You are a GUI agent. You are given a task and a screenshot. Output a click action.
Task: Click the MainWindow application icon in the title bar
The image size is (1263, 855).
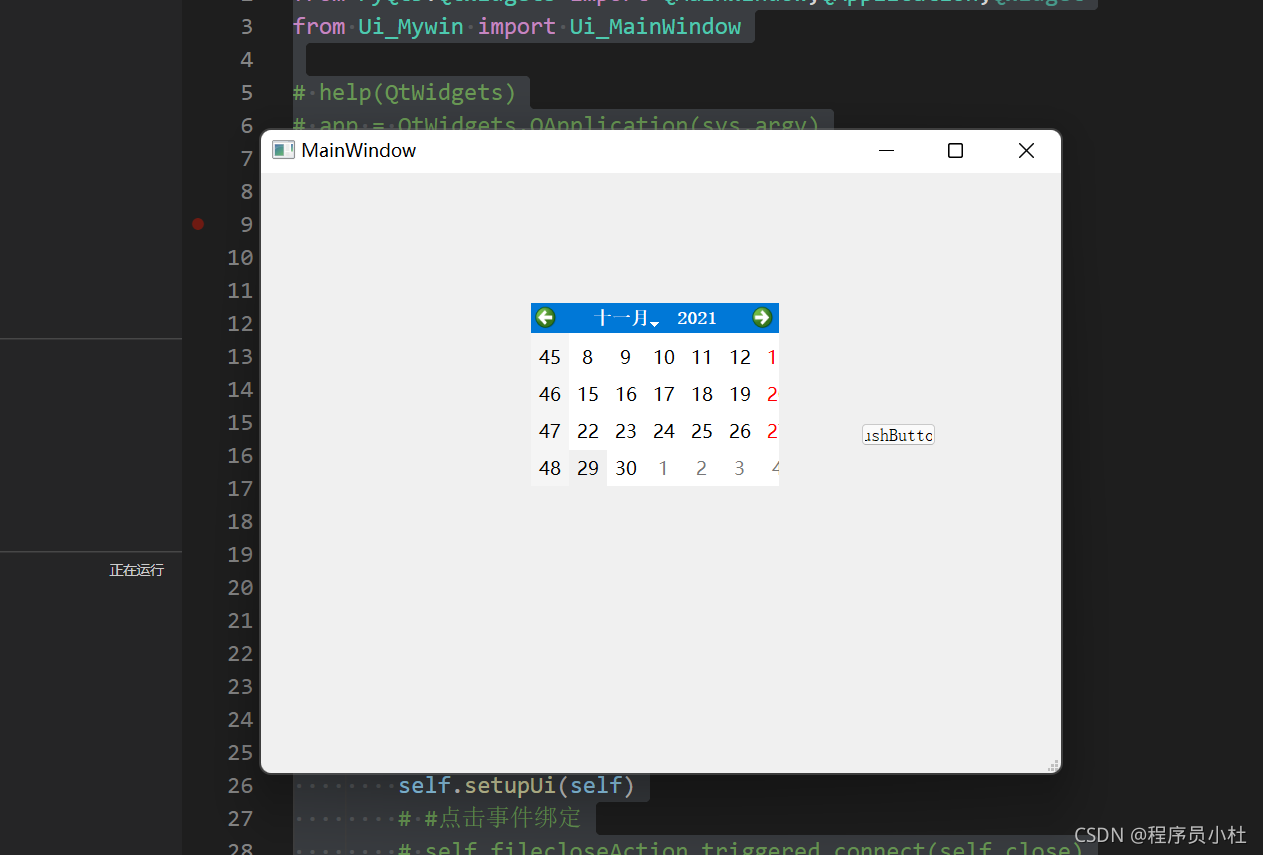pyautogui.click(x=283, y=150)
